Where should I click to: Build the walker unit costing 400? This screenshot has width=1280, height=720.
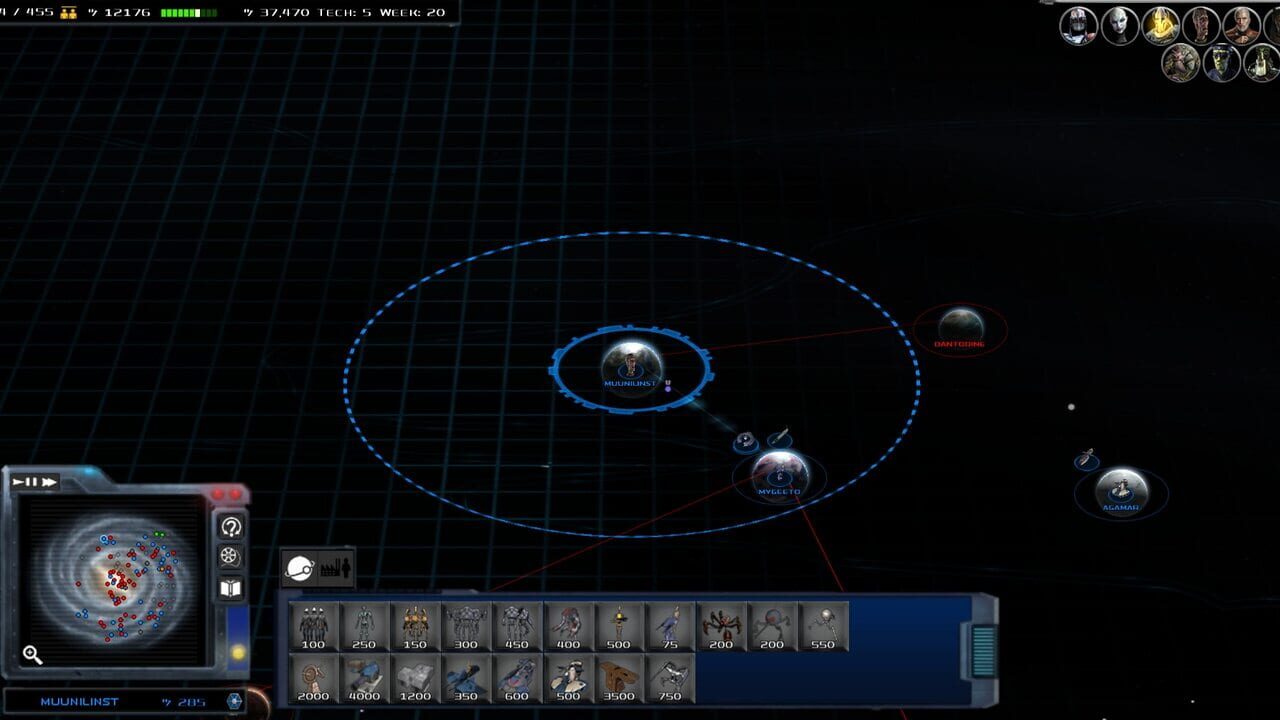point(569,627)
